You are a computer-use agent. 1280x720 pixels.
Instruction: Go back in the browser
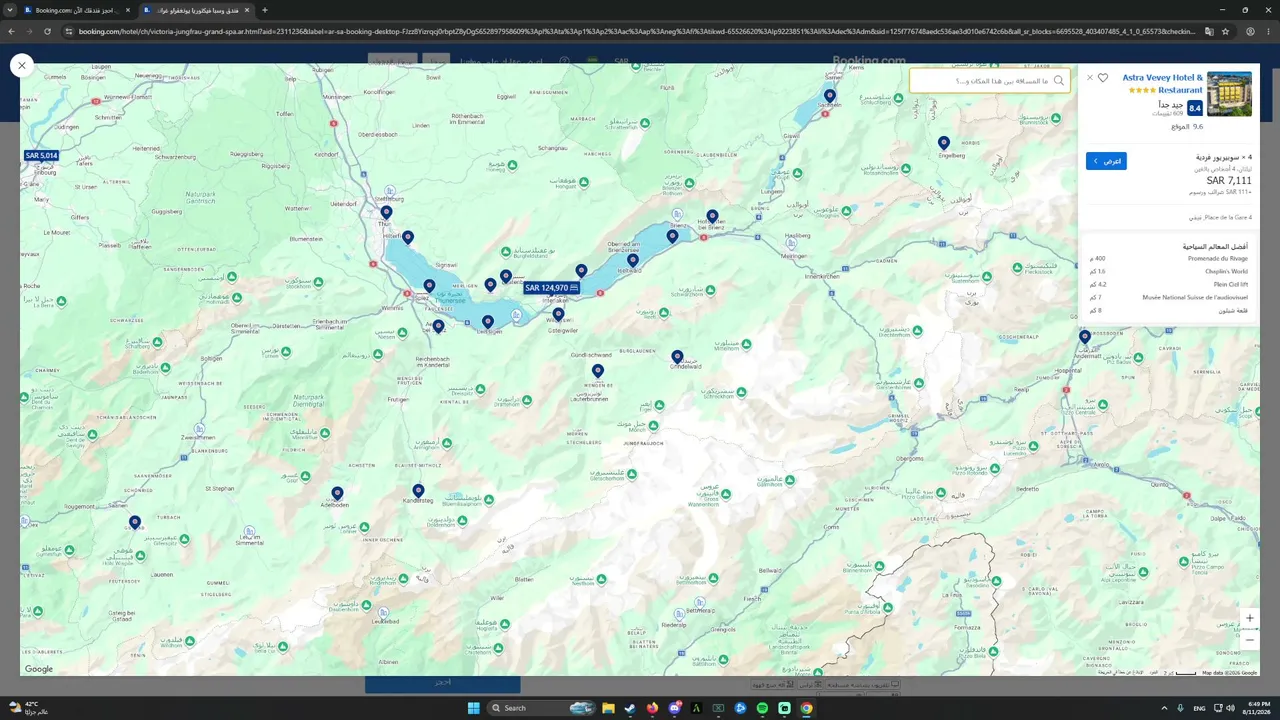pos(11,31)
